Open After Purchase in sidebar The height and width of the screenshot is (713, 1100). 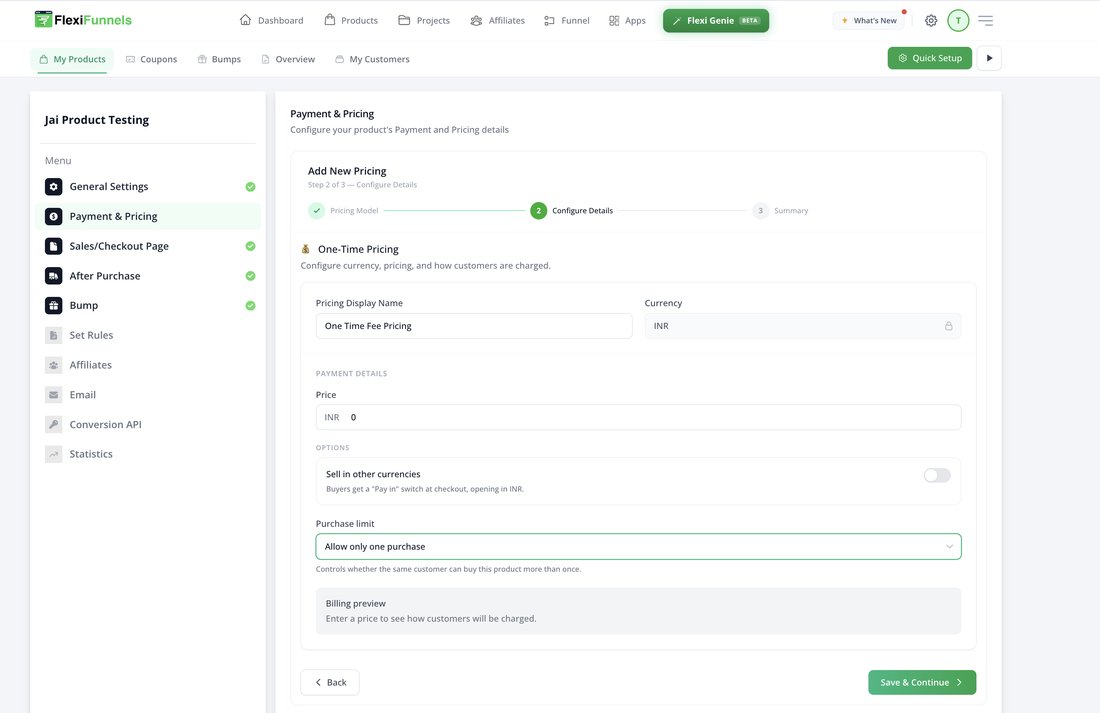pyautogui.click(x=147, y=276)
